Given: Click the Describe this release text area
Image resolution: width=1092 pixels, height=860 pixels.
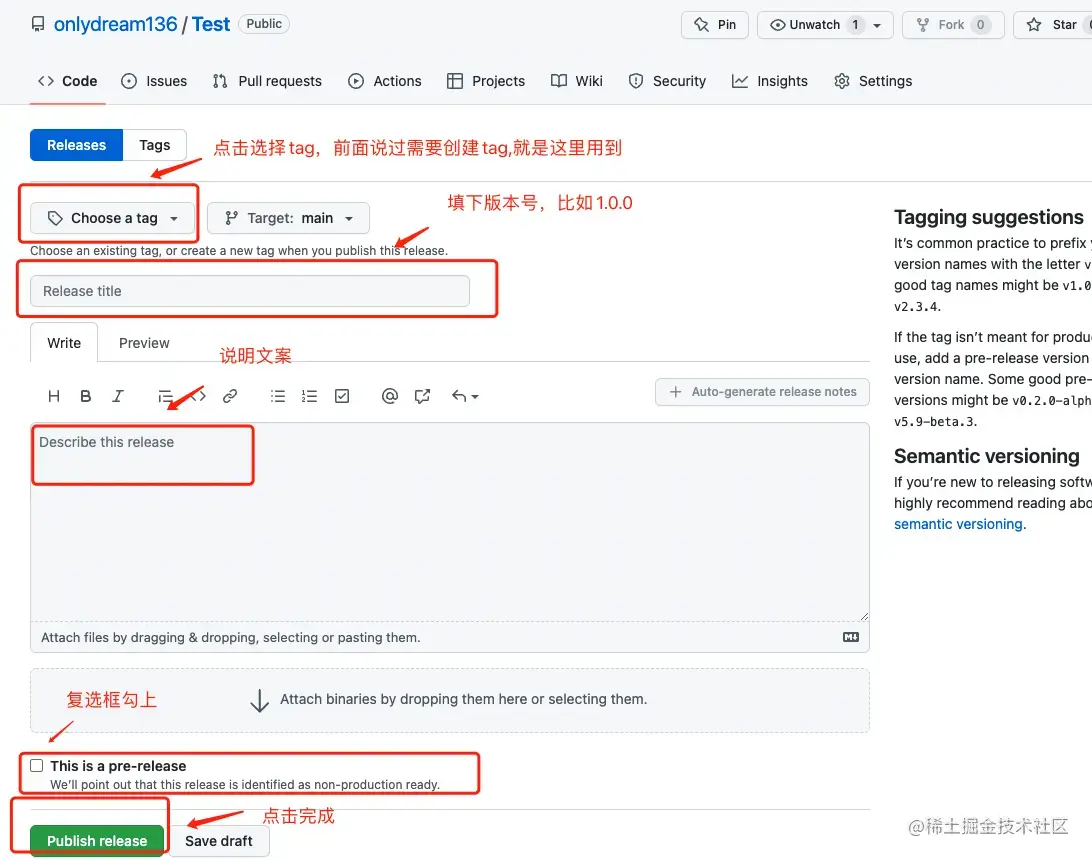Looking at the screenshot, I should (450, 522).
